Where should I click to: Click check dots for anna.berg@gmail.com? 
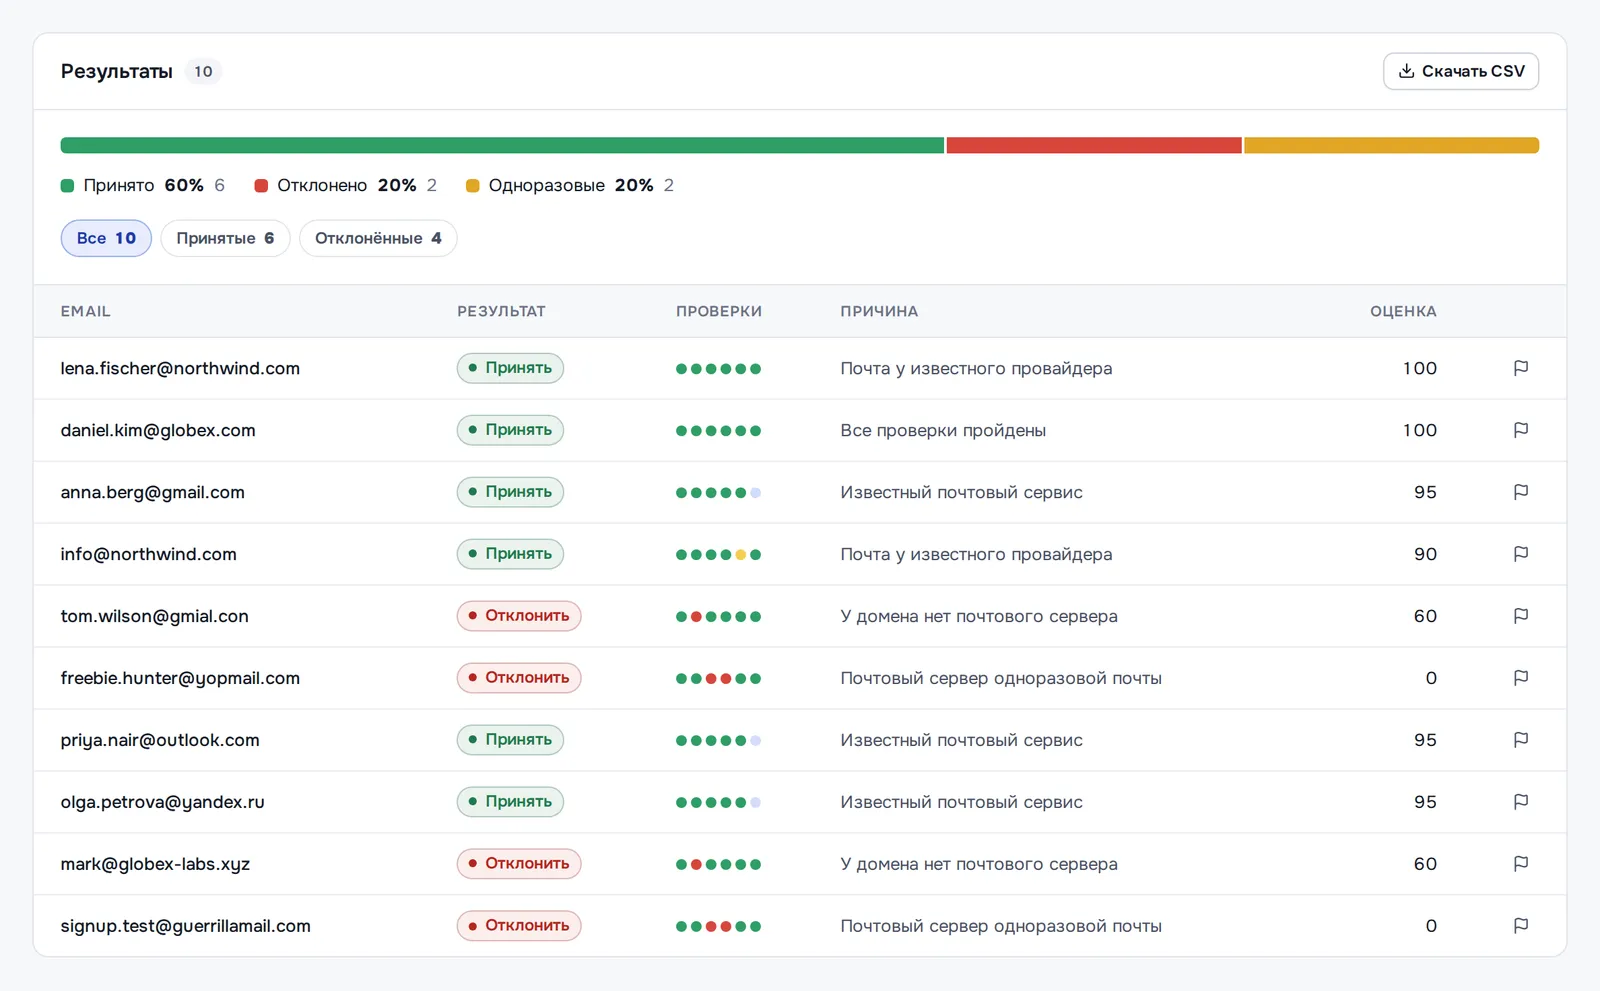click(718, 492)
